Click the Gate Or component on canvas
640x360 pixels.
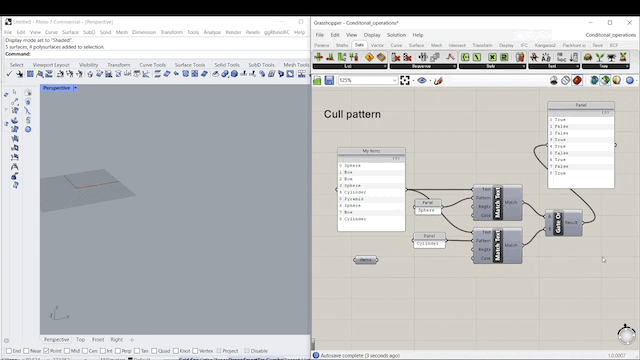click(x=564, y=223)
